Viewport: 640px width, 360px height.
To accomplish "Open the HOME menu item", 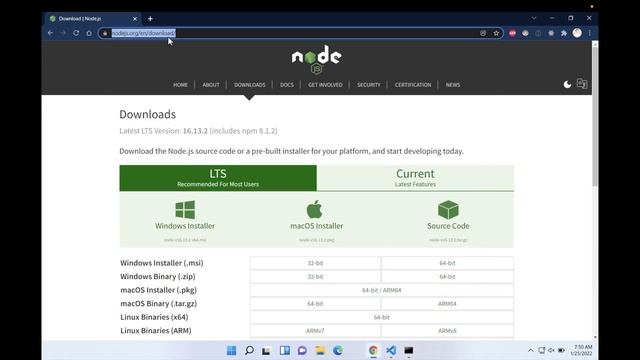I will coord(180,85).
